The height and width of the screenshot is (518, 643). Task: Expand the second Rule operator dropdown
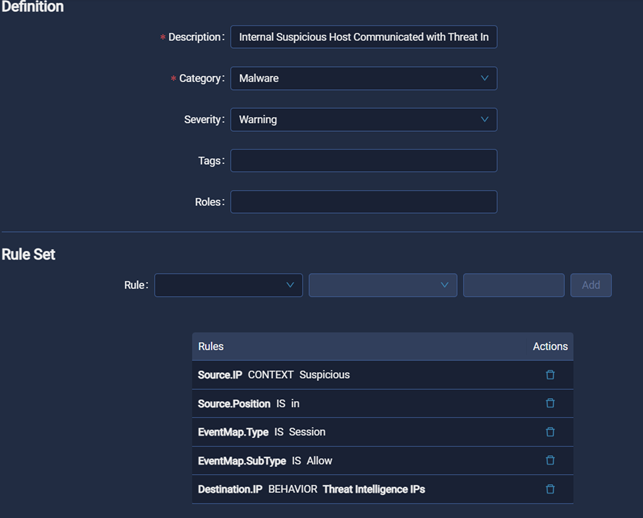[x=382, y=285]
